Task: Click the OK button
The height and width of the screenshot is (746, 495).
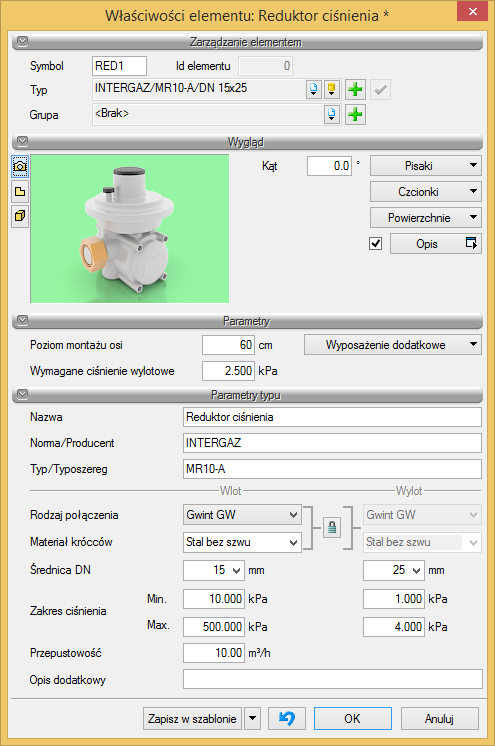Action: [353, 718]
